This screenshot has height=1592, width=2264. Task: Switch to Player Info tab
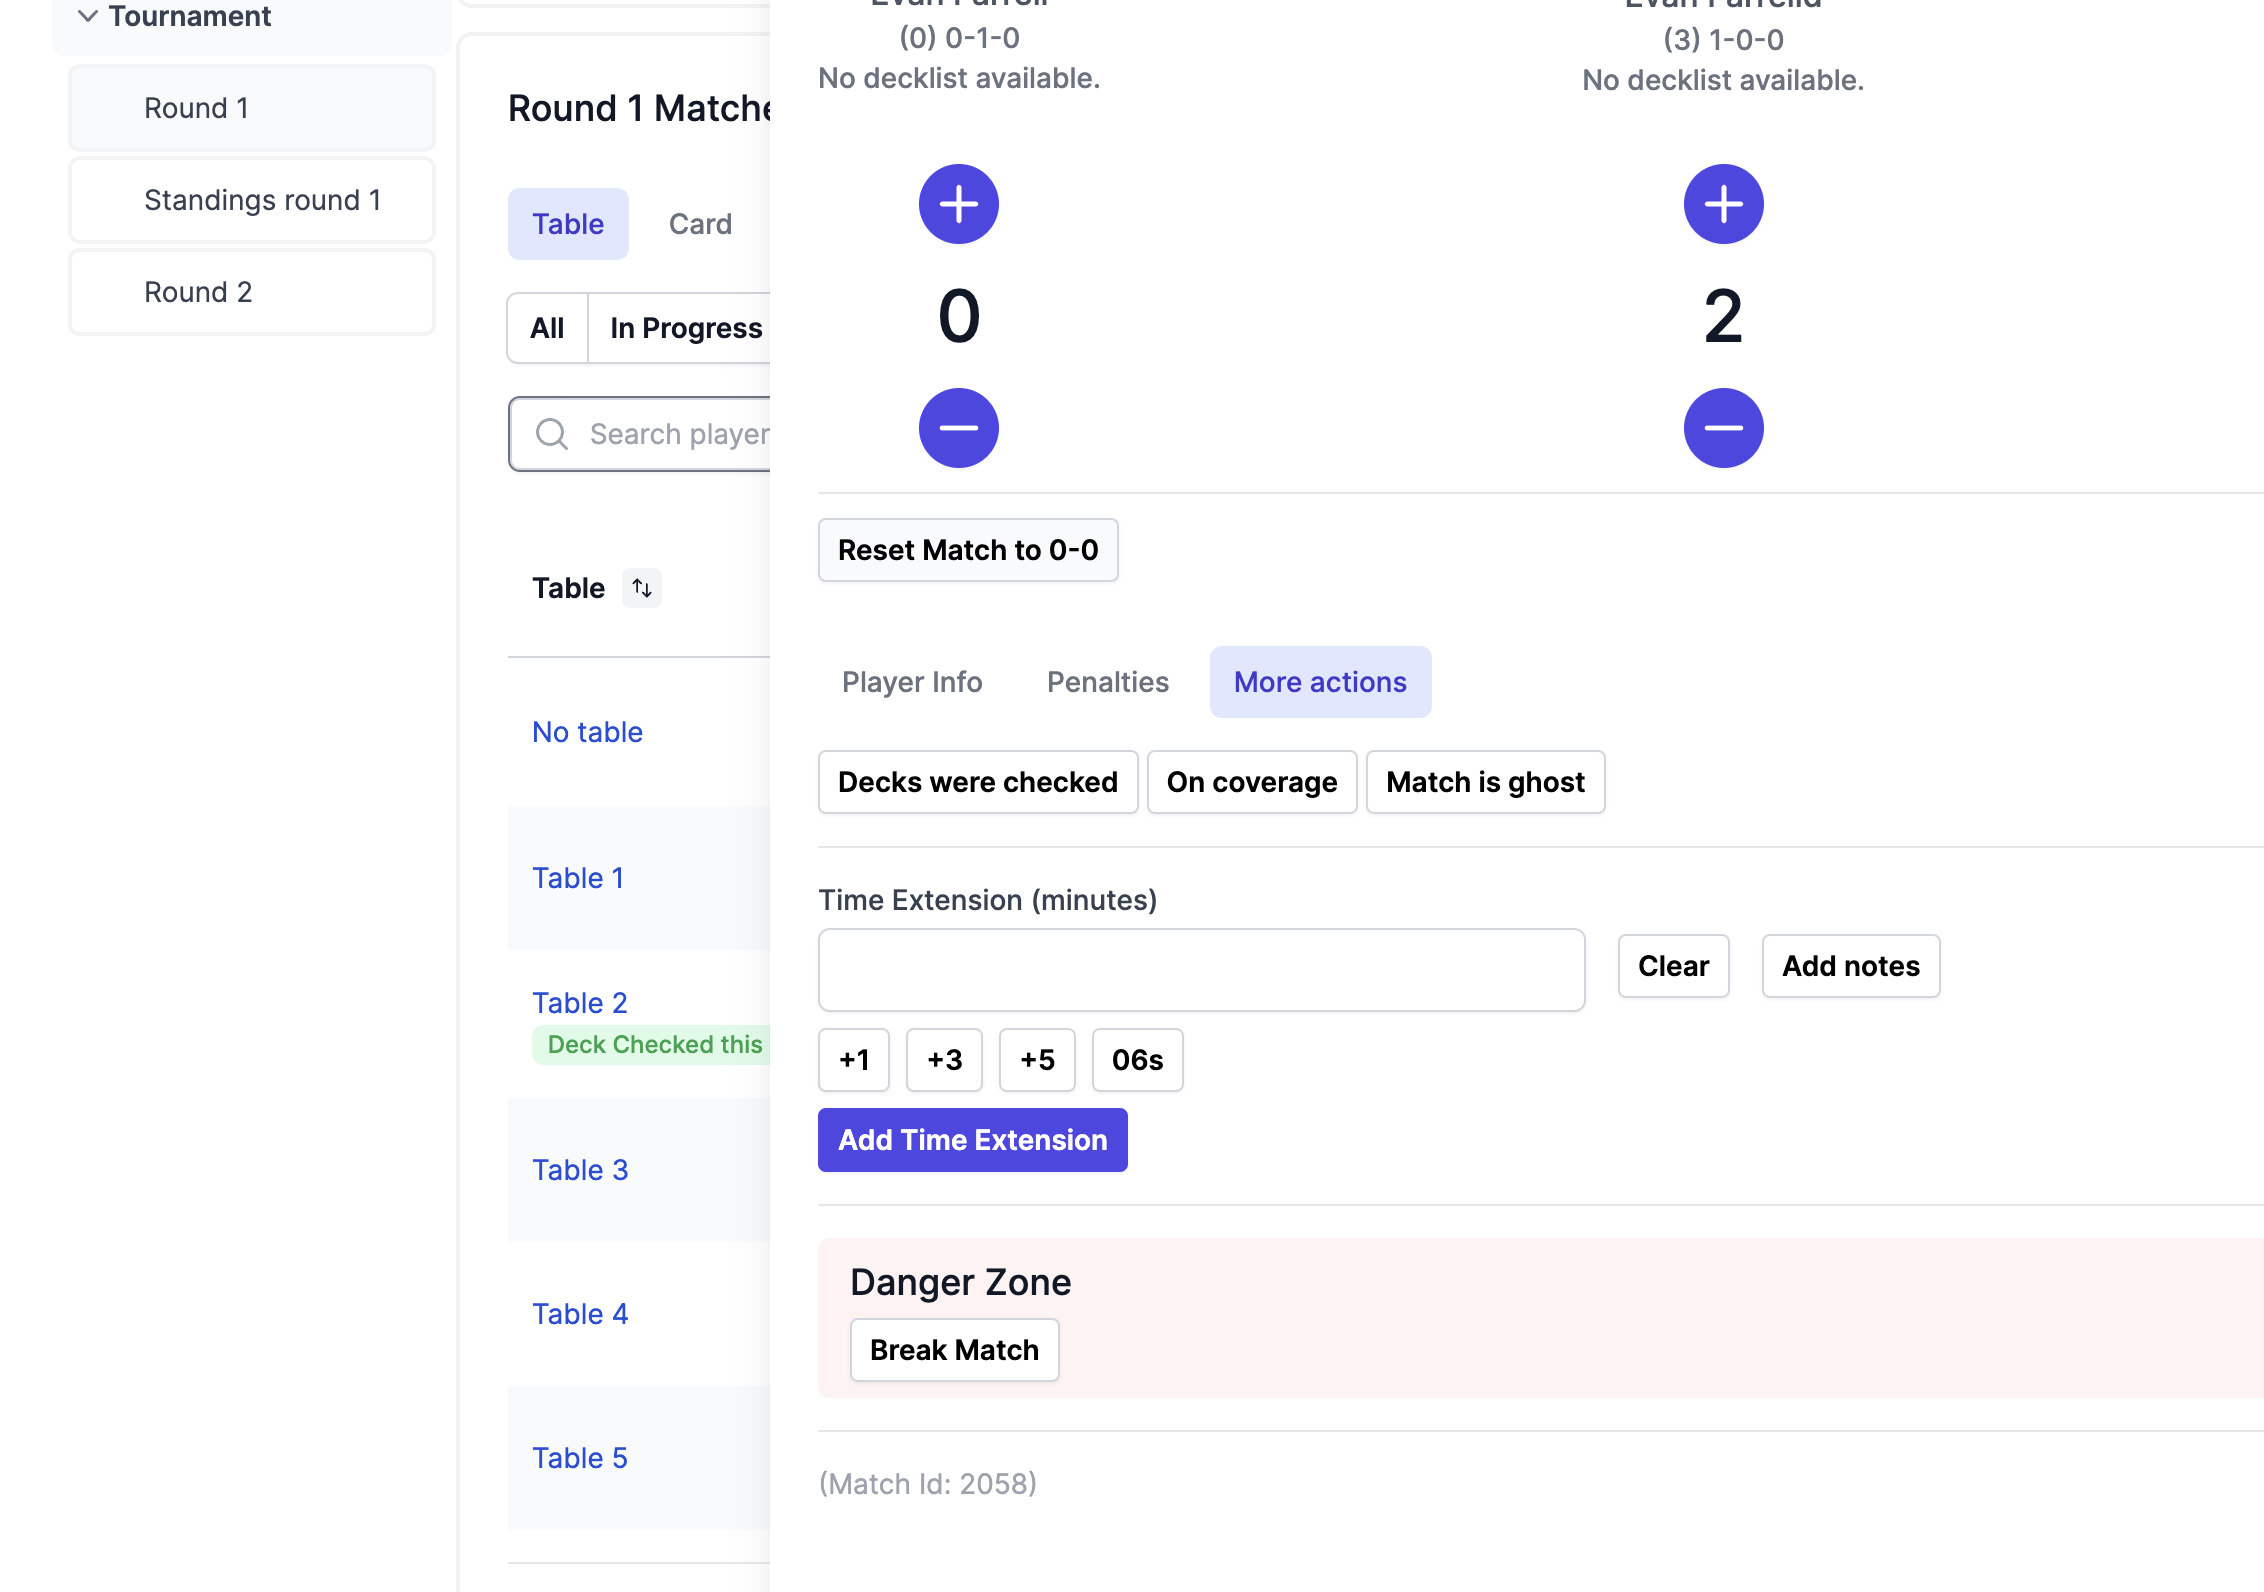911,682
